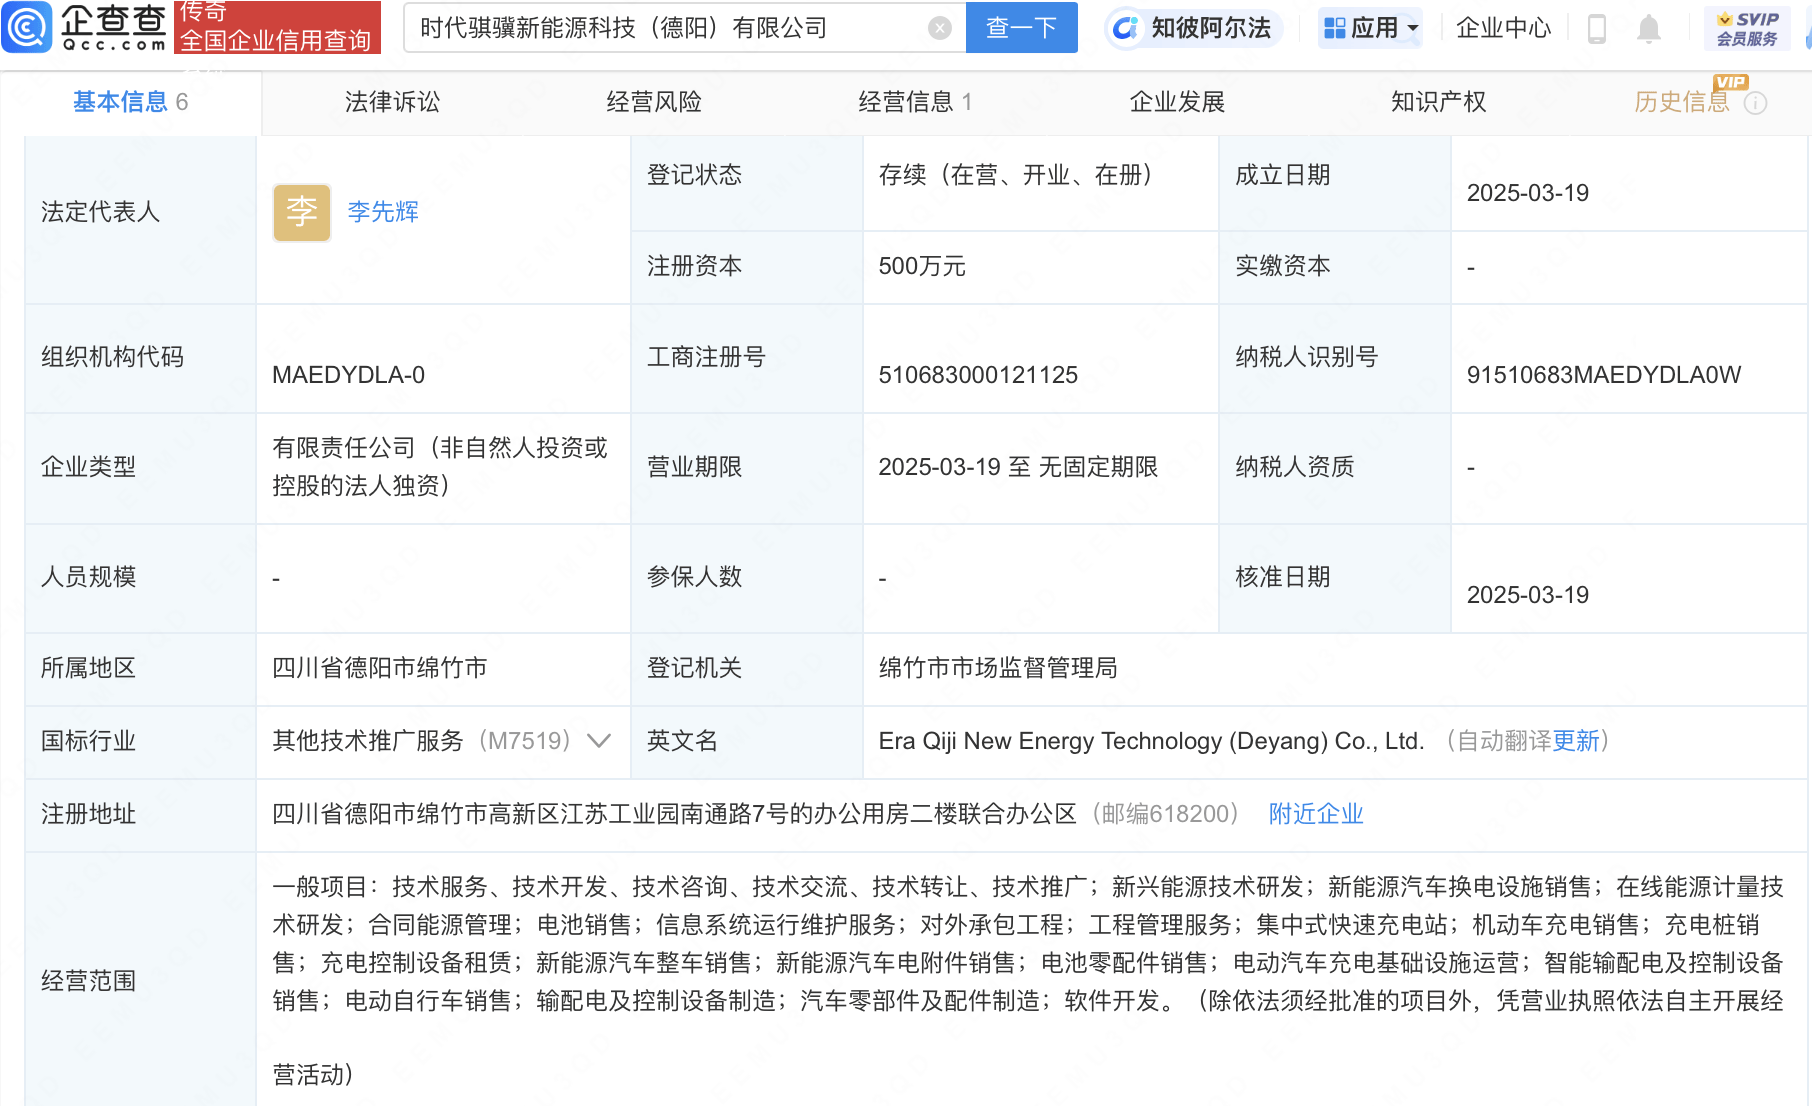This screenshot has width=1812, height=1106.
Task: Click the 查一下 search button
Action: coord(1021,28)
